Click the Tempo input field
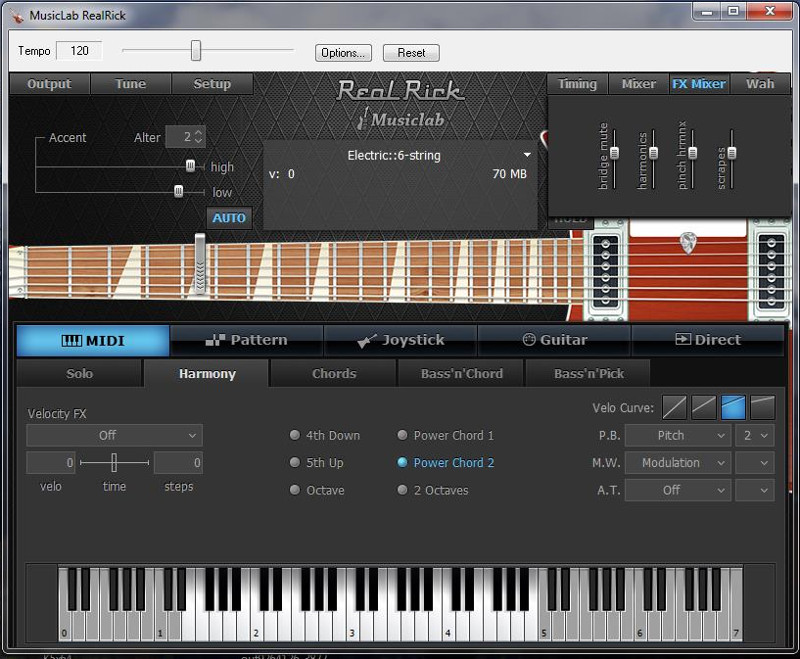 (79, 50)
